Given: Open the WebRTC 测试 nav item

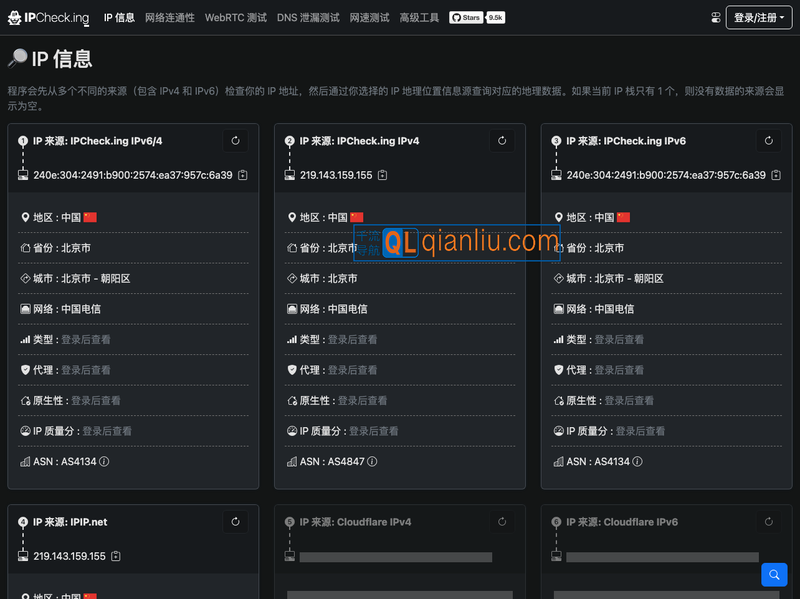Looking at the screenshot, I should point(235,18).
